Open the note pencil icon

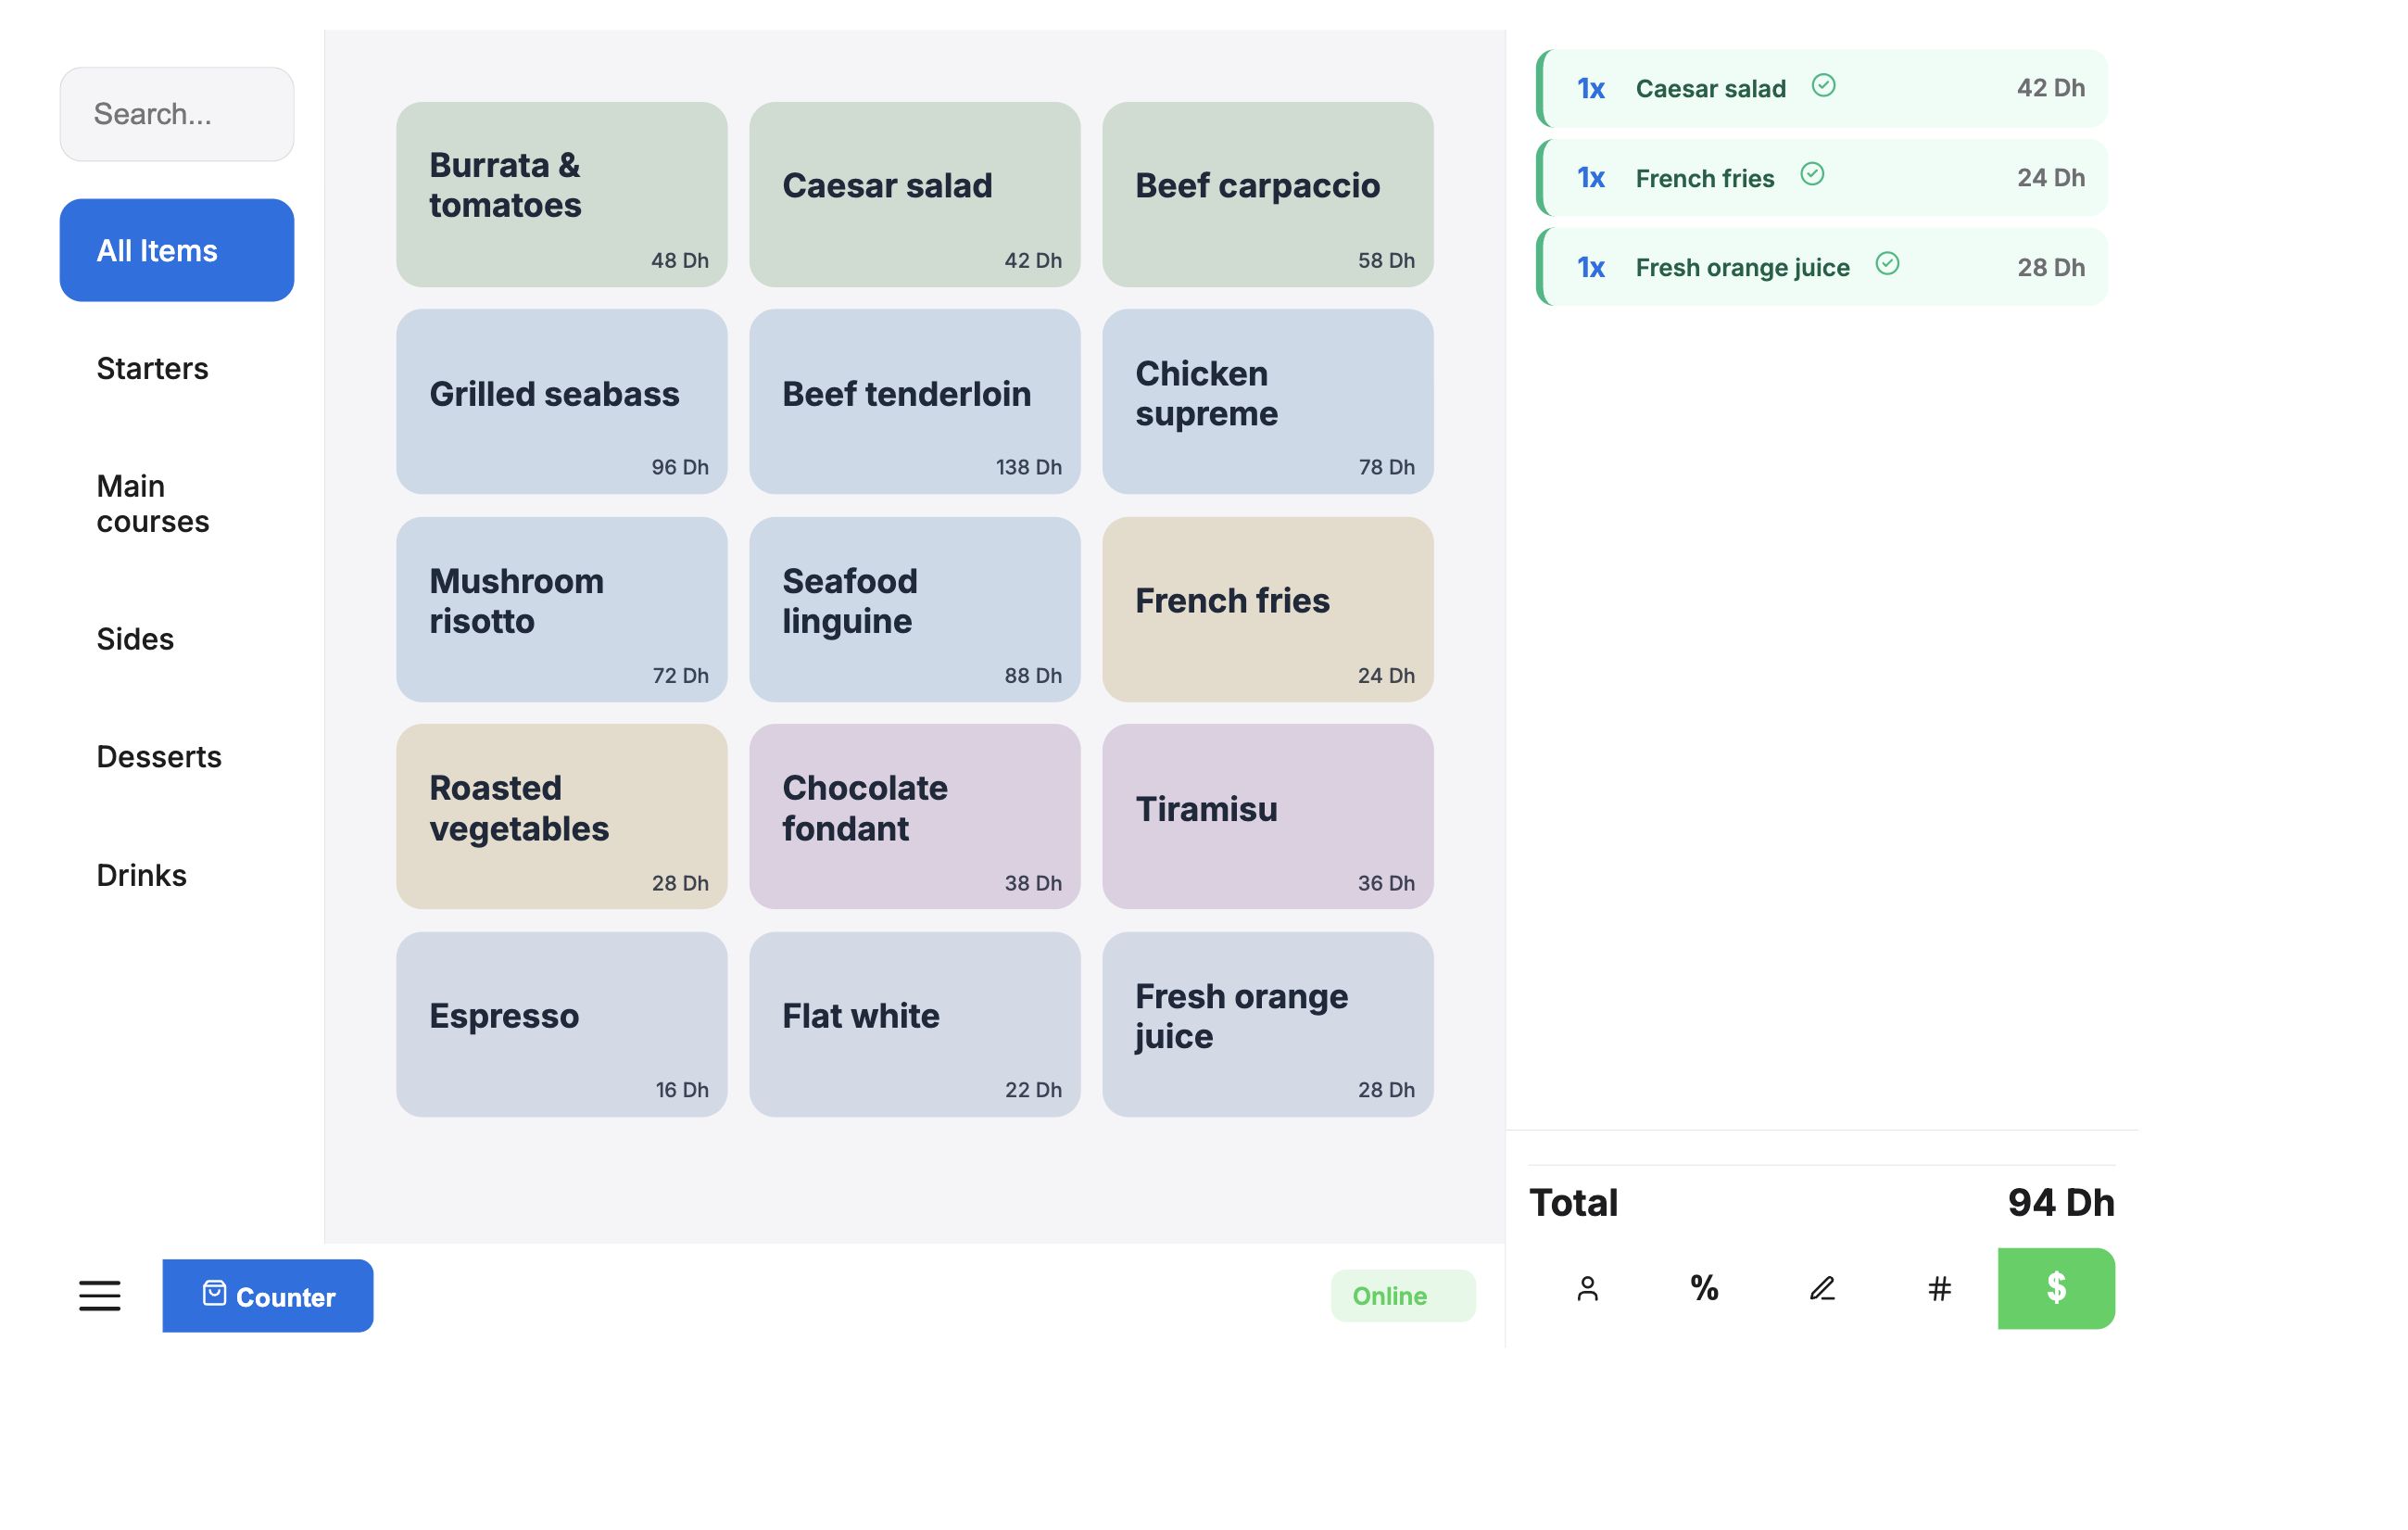click(1822, 1288)
